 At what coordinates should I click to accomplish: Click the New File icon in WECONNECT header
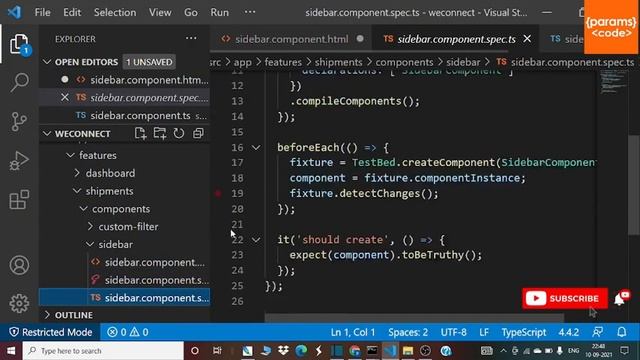[140, 133]
